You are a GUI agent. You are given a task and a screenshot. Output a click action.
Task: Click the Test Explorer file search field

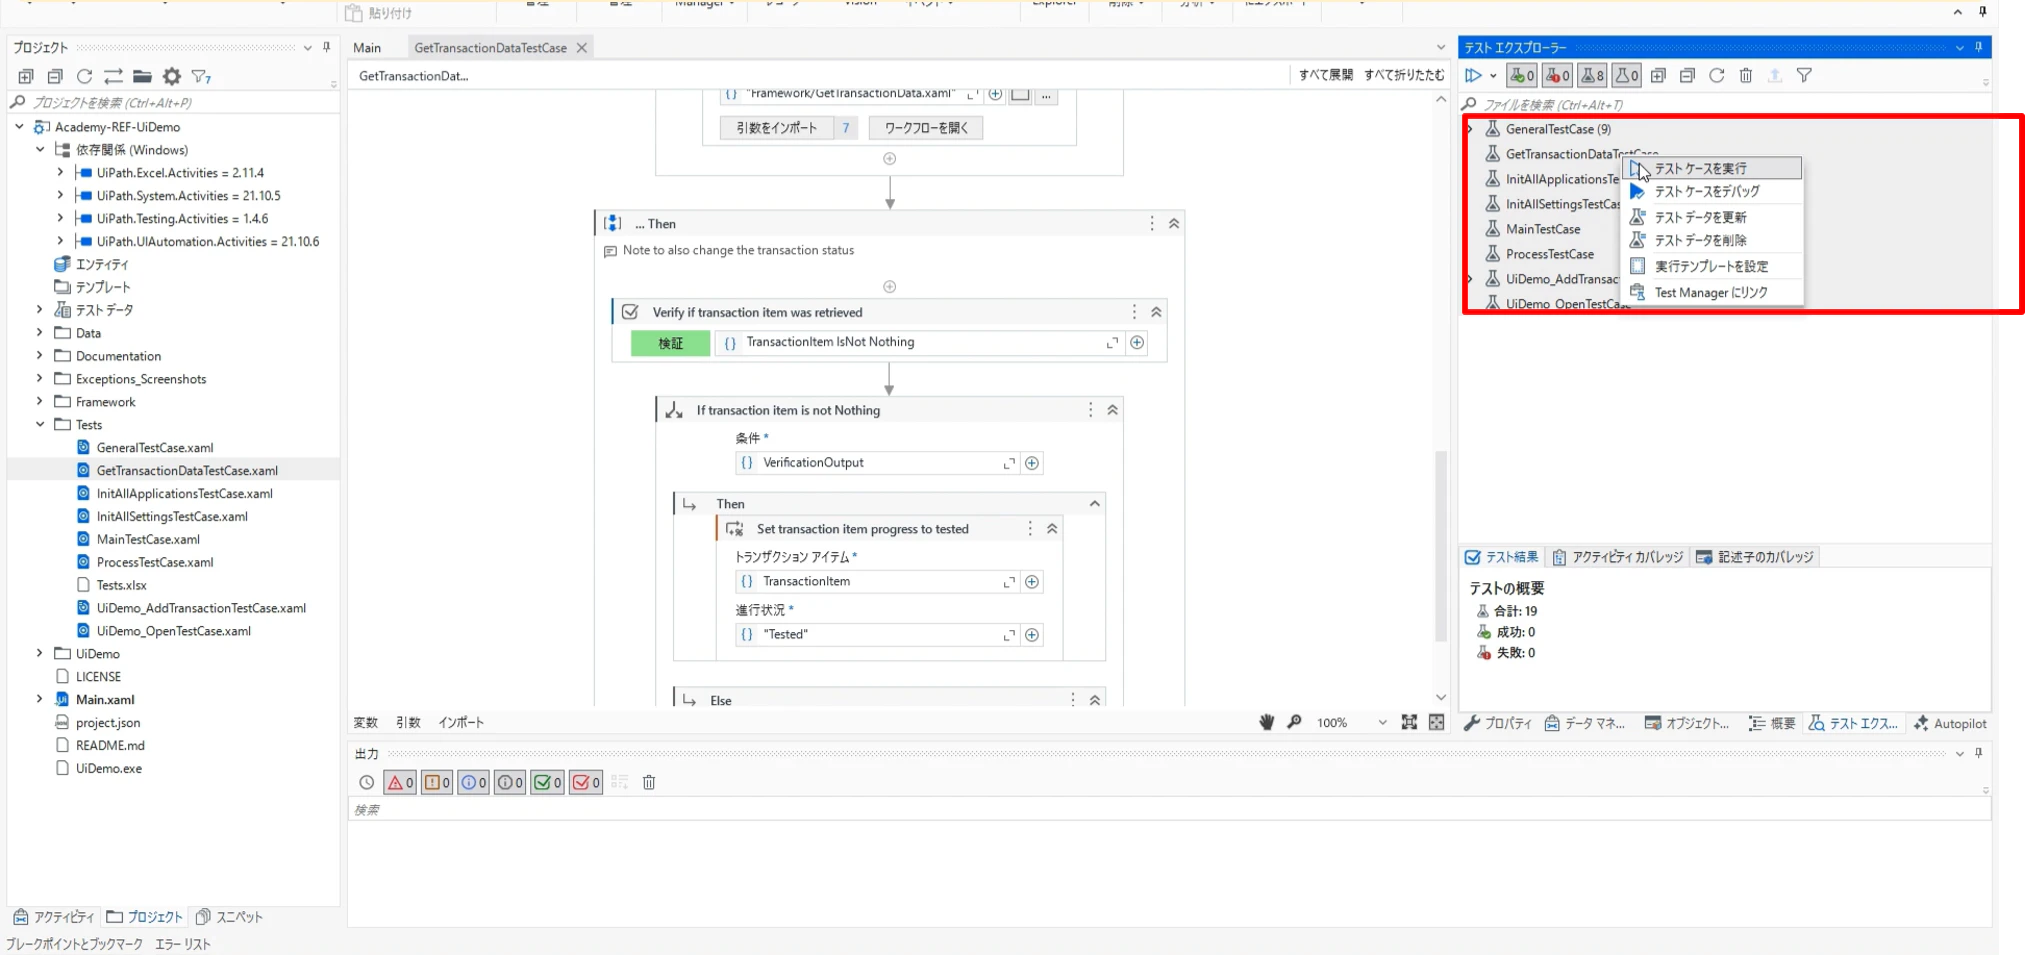tap(1725, 104)
